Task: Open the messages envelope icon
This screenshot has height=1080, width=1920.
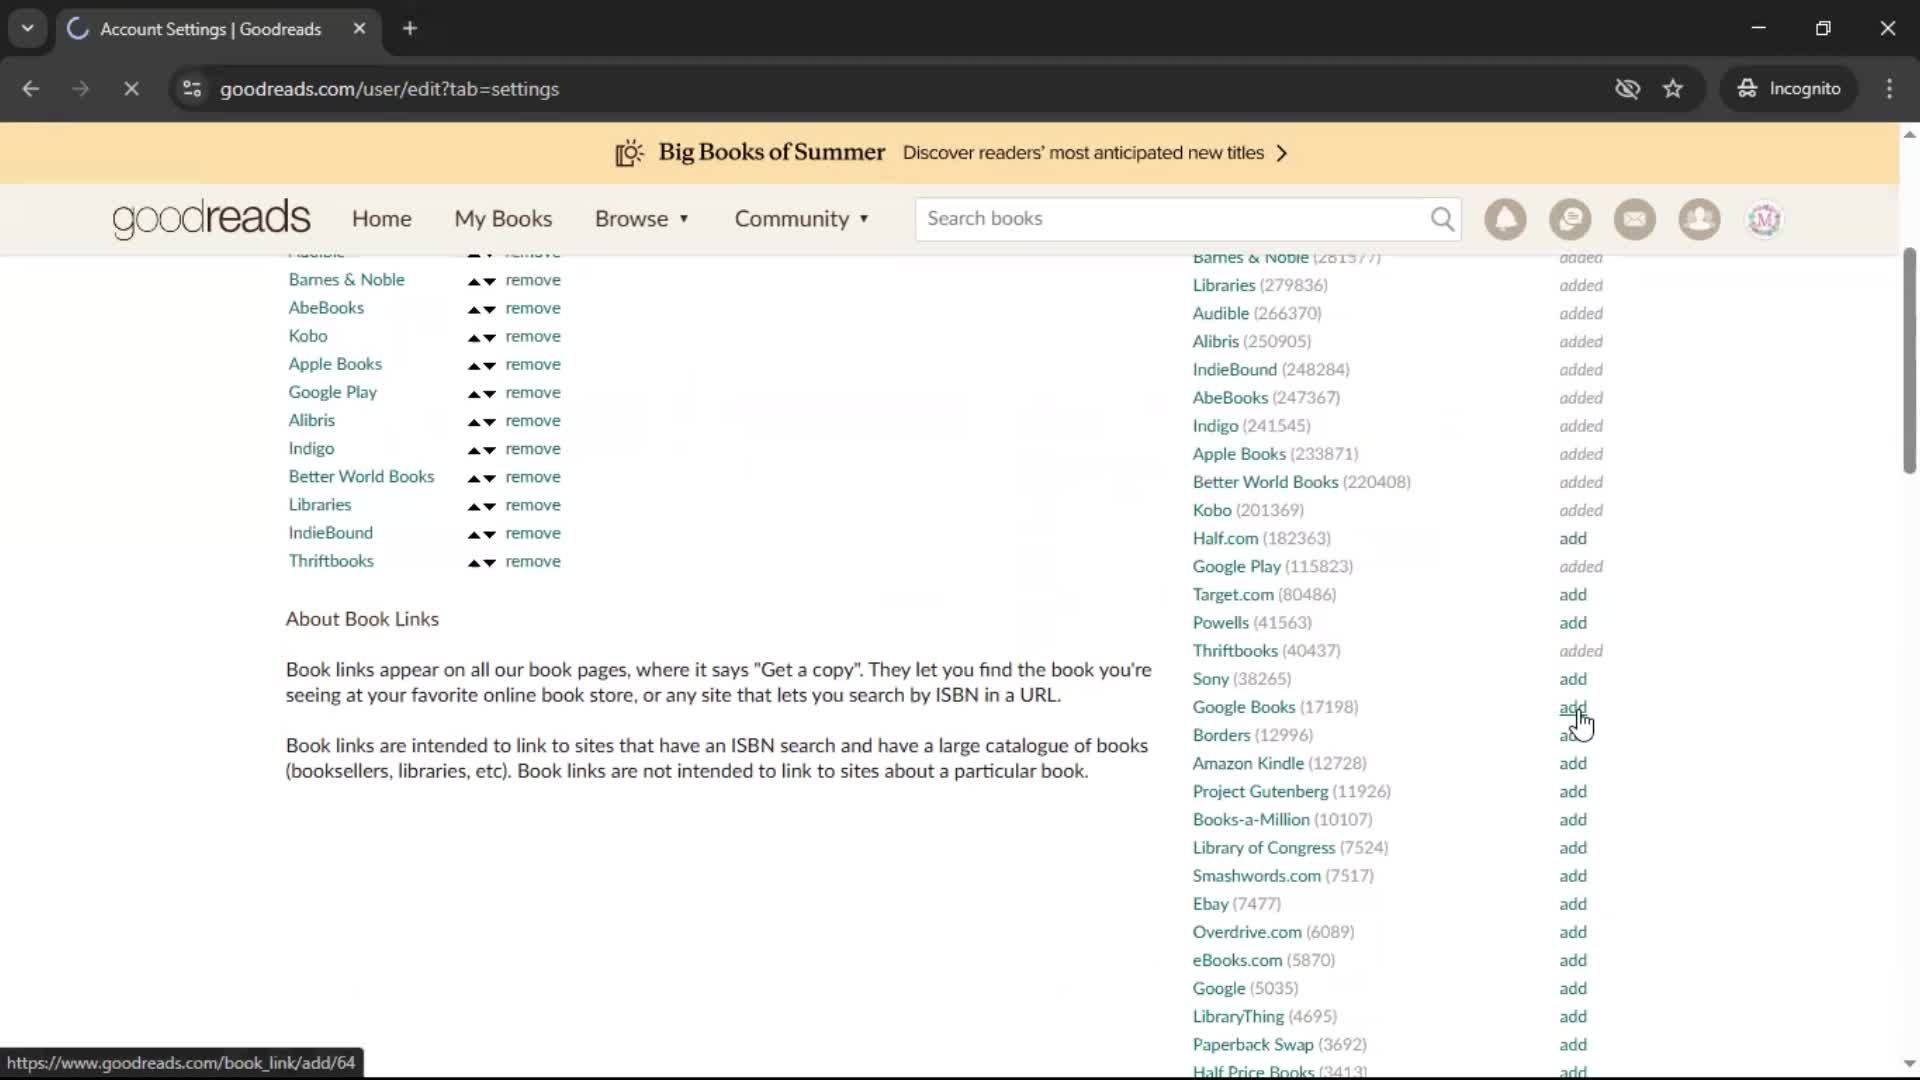Action: pyautogui.click(x=1635, y=219)
